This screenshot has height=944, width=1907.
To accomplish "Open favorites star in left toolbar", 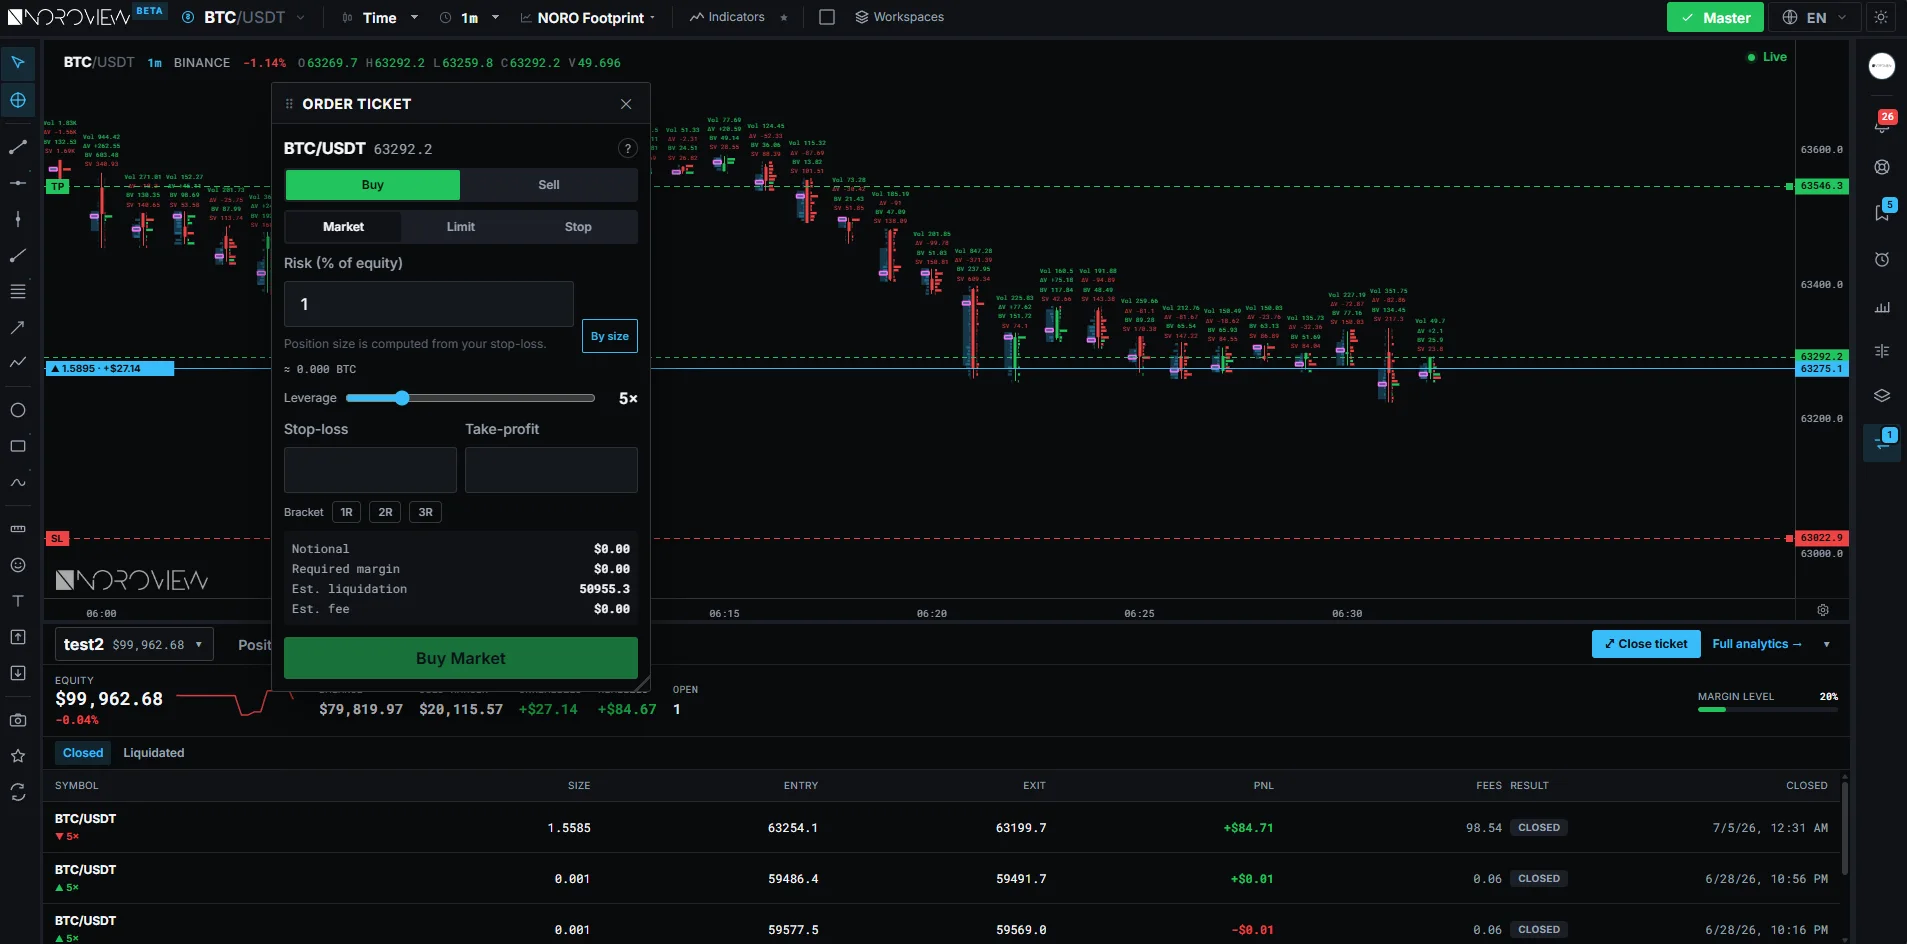I will click(18, 756).
